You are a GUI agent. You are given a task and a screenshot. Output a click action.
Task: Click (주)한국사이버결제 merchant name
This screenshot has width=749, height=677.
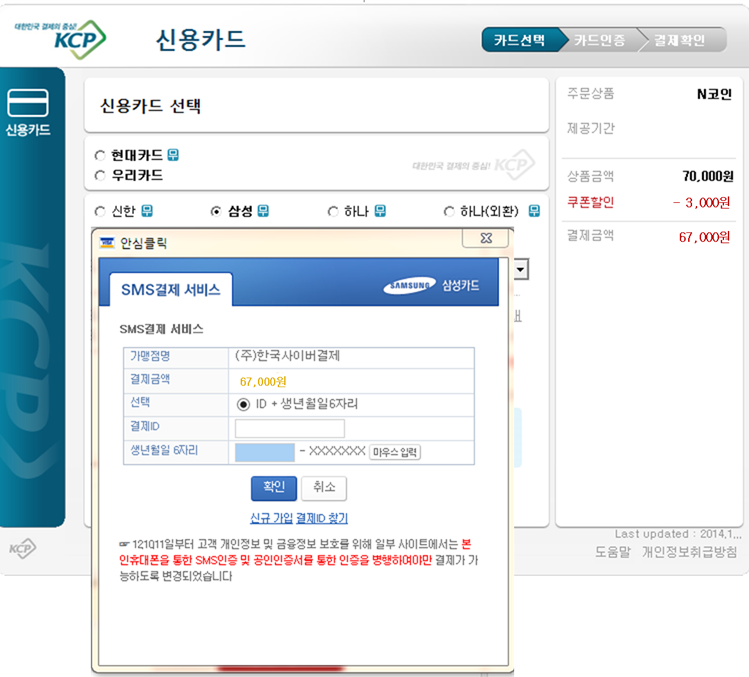point(287,356)
